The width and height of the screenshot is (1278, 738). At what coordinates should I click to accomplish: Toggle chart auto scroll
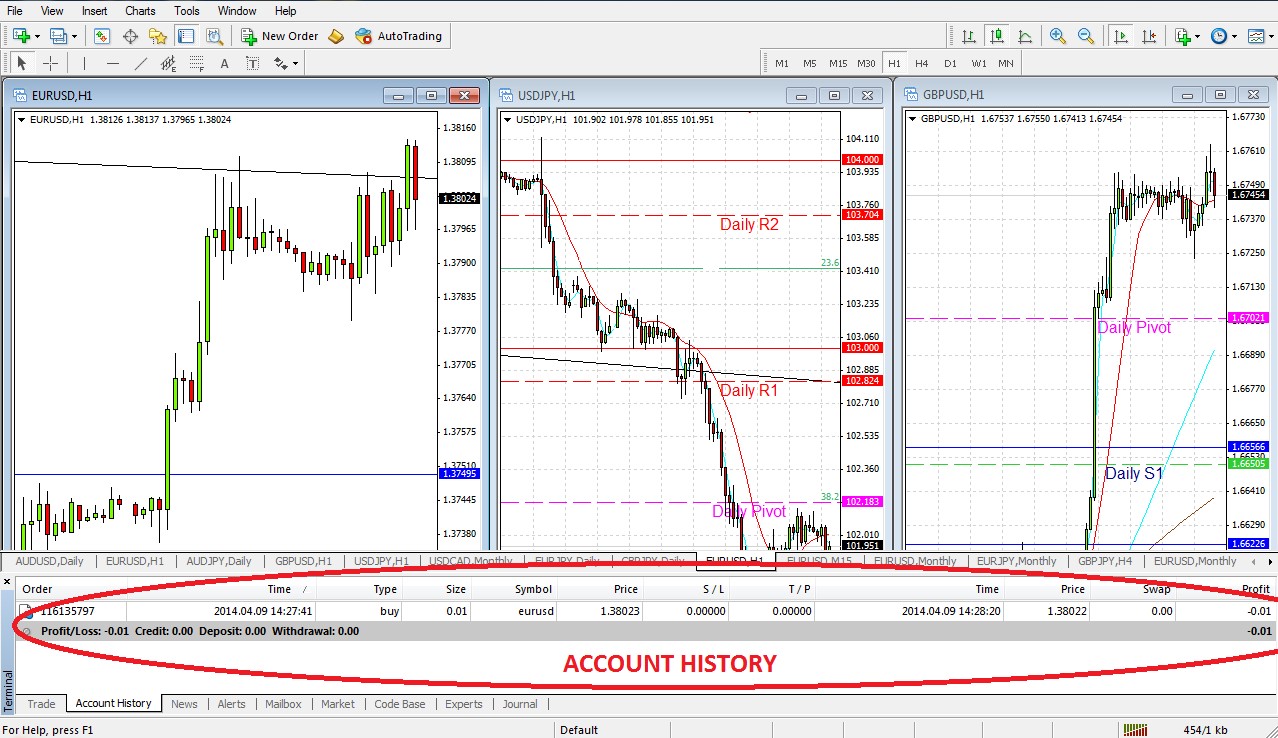(x=1122, y=36)
